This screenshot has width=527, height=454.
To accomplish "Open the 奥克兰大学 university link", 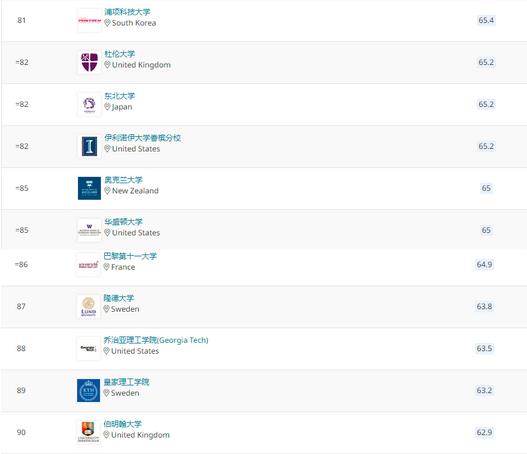I will click(x=123, y=180).
